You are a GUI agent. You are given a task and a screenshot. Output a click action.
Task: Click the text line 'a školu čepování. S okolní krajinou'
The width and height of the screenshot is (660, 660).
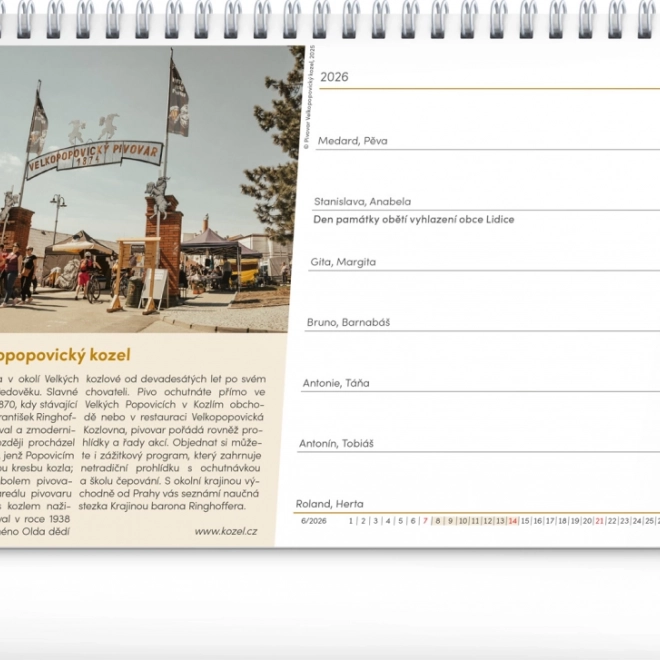[170, 481]
